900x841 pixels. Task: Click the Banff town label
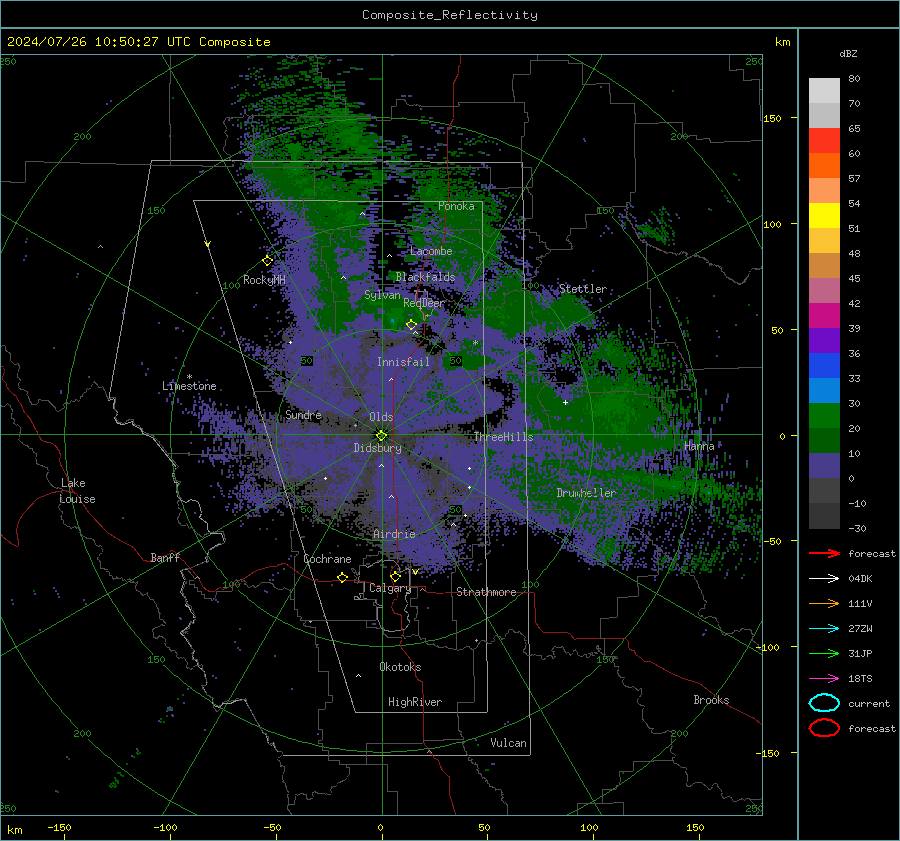coord(165,557)
